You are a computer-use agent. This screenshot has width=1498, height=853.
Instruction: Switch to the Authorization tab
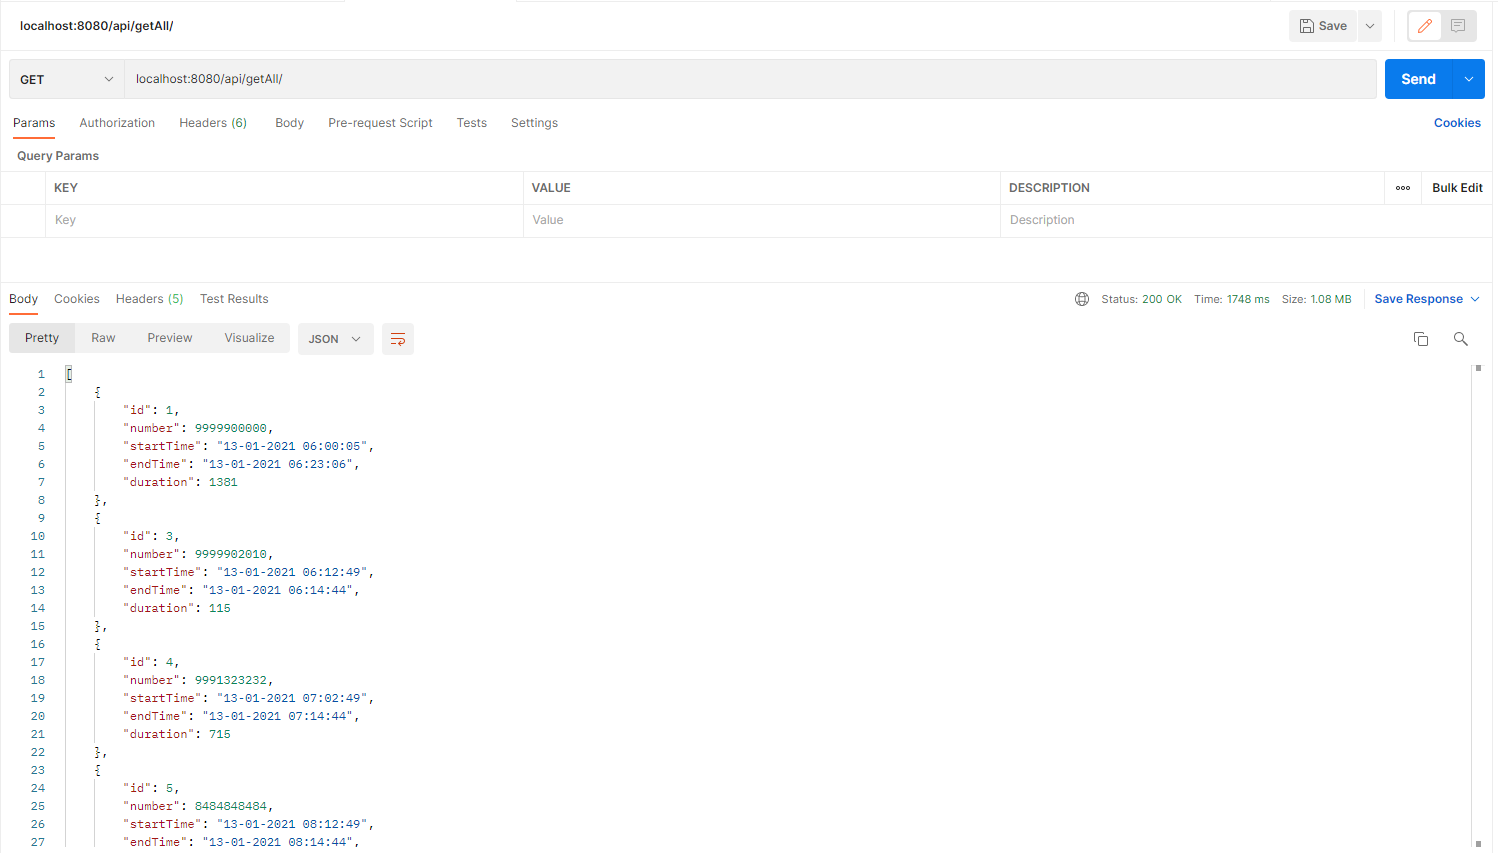tap(117, 123)
